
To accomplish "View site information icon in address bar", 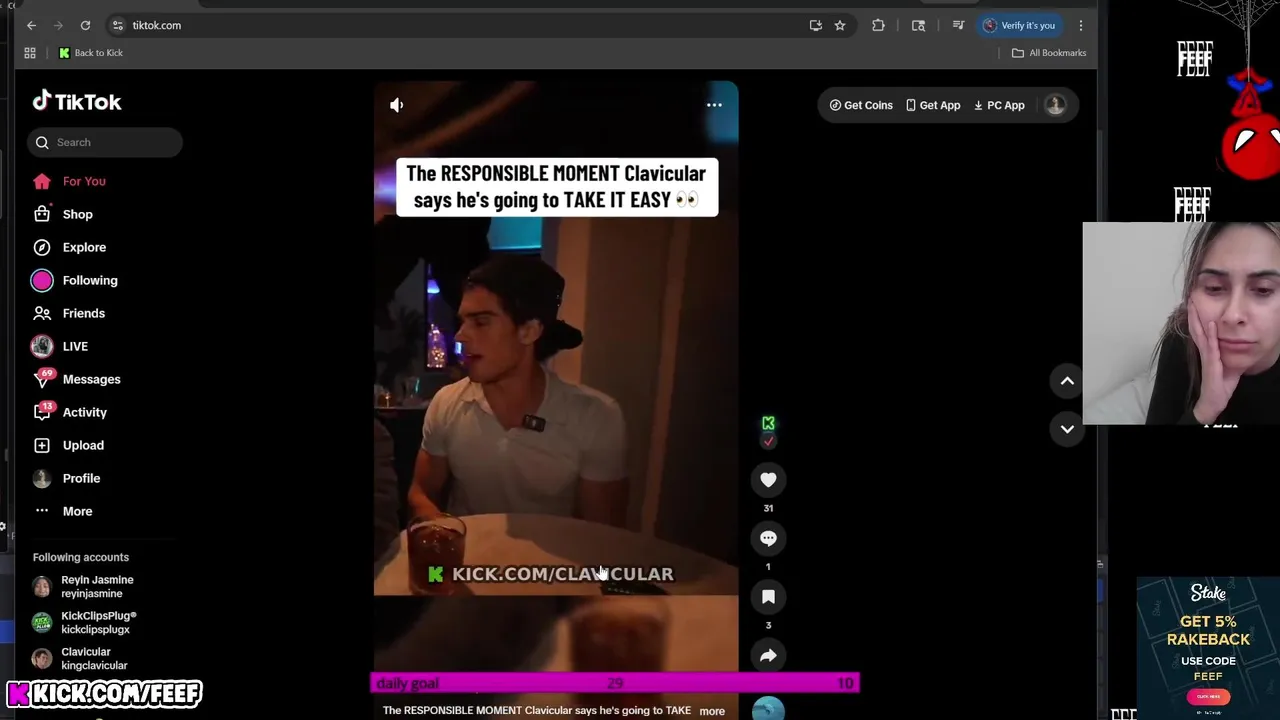I will tap(118, 25).
